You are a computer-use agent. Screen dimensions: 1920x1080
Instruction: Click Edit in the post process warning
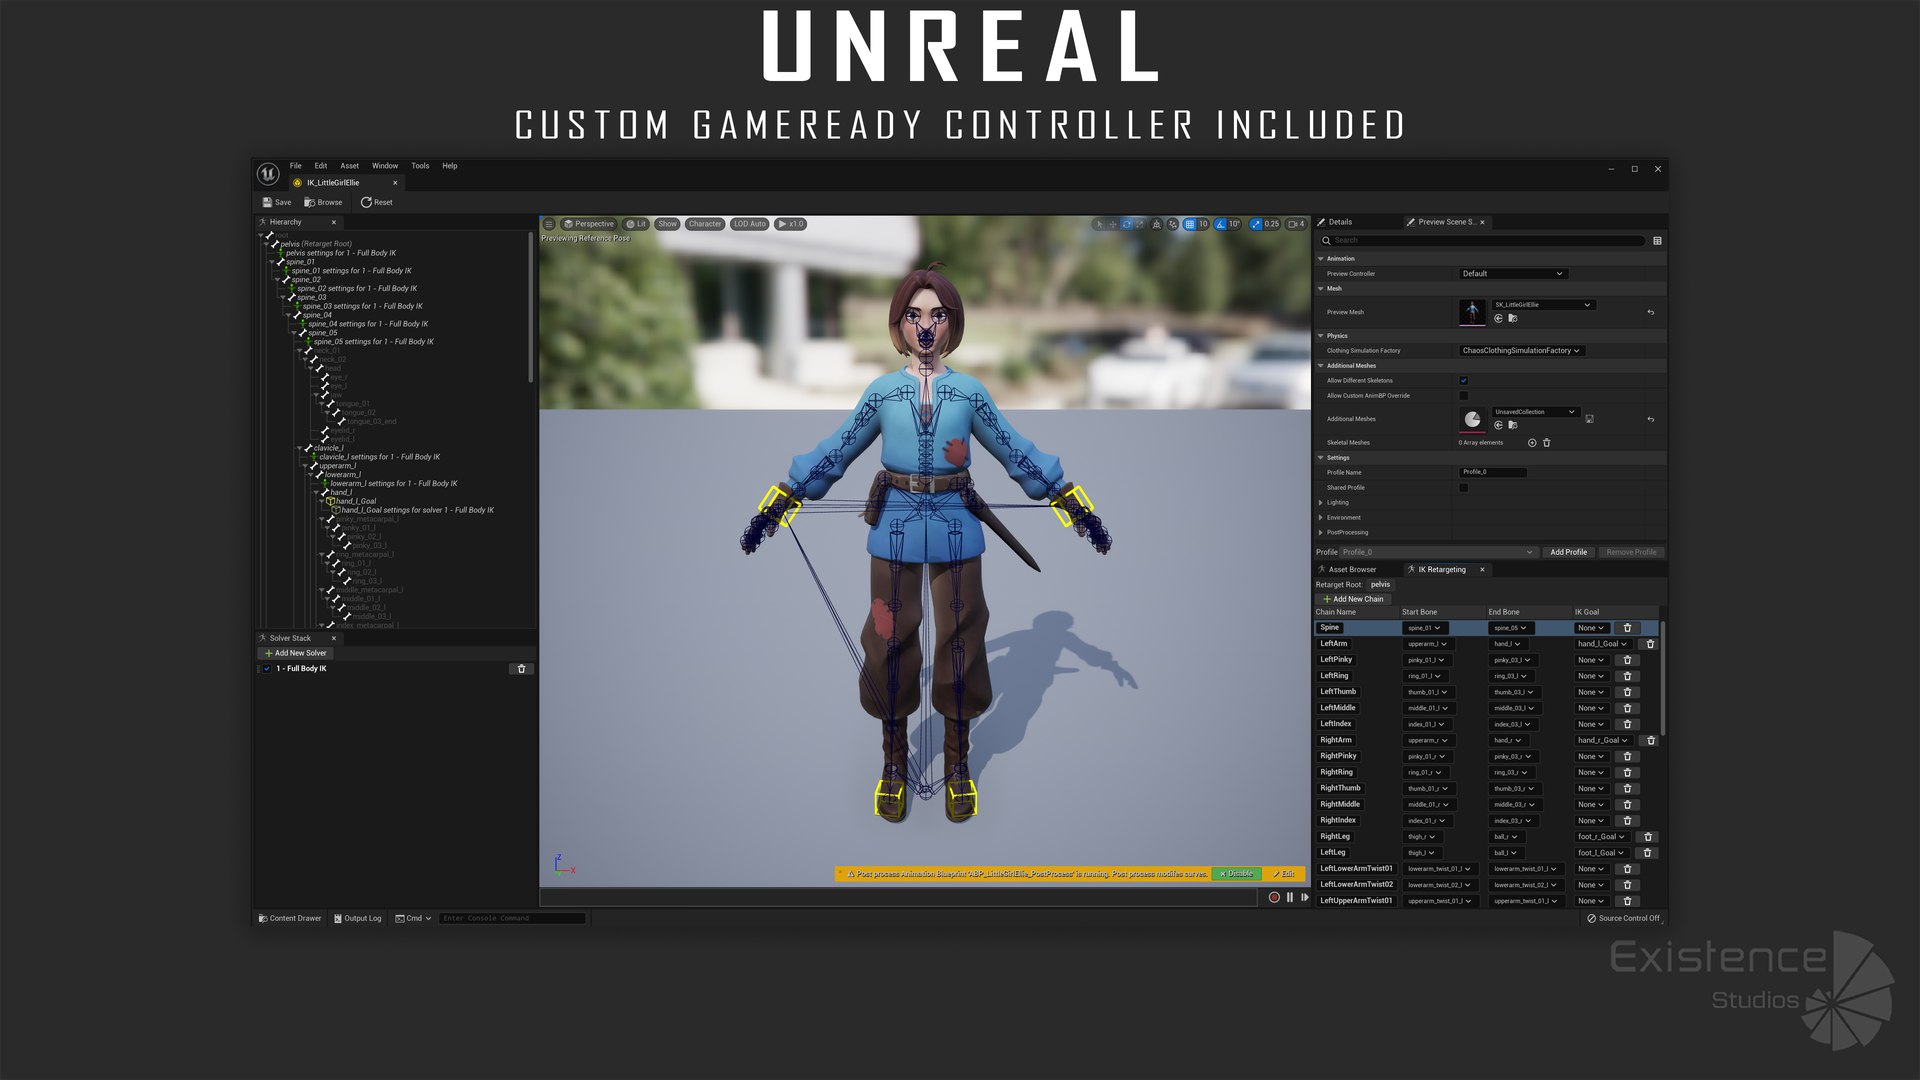coord(1283,874)
